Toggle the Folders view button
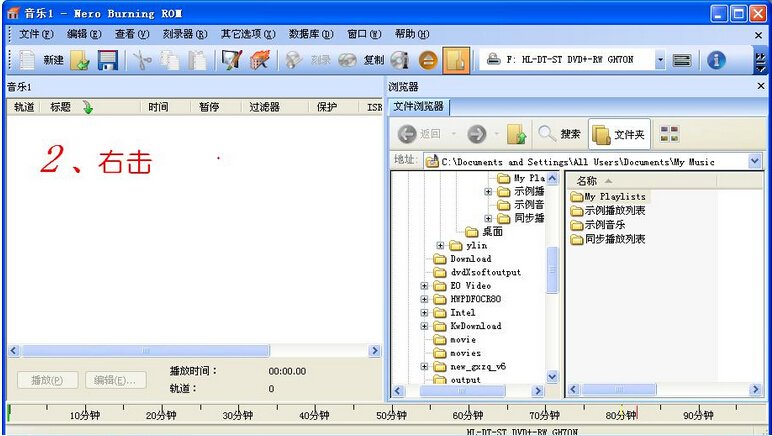772x436 pixels. point(619,134)
